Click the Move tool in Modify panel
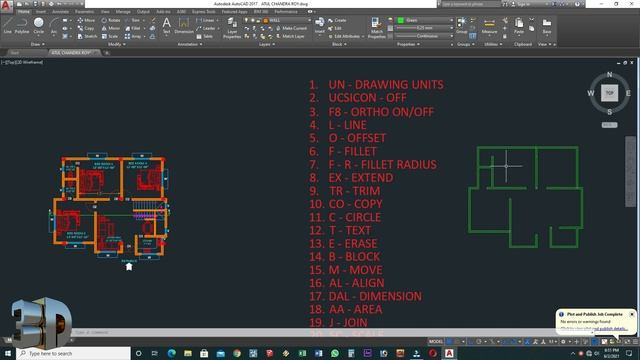640x360 pixels. point(86,20)
